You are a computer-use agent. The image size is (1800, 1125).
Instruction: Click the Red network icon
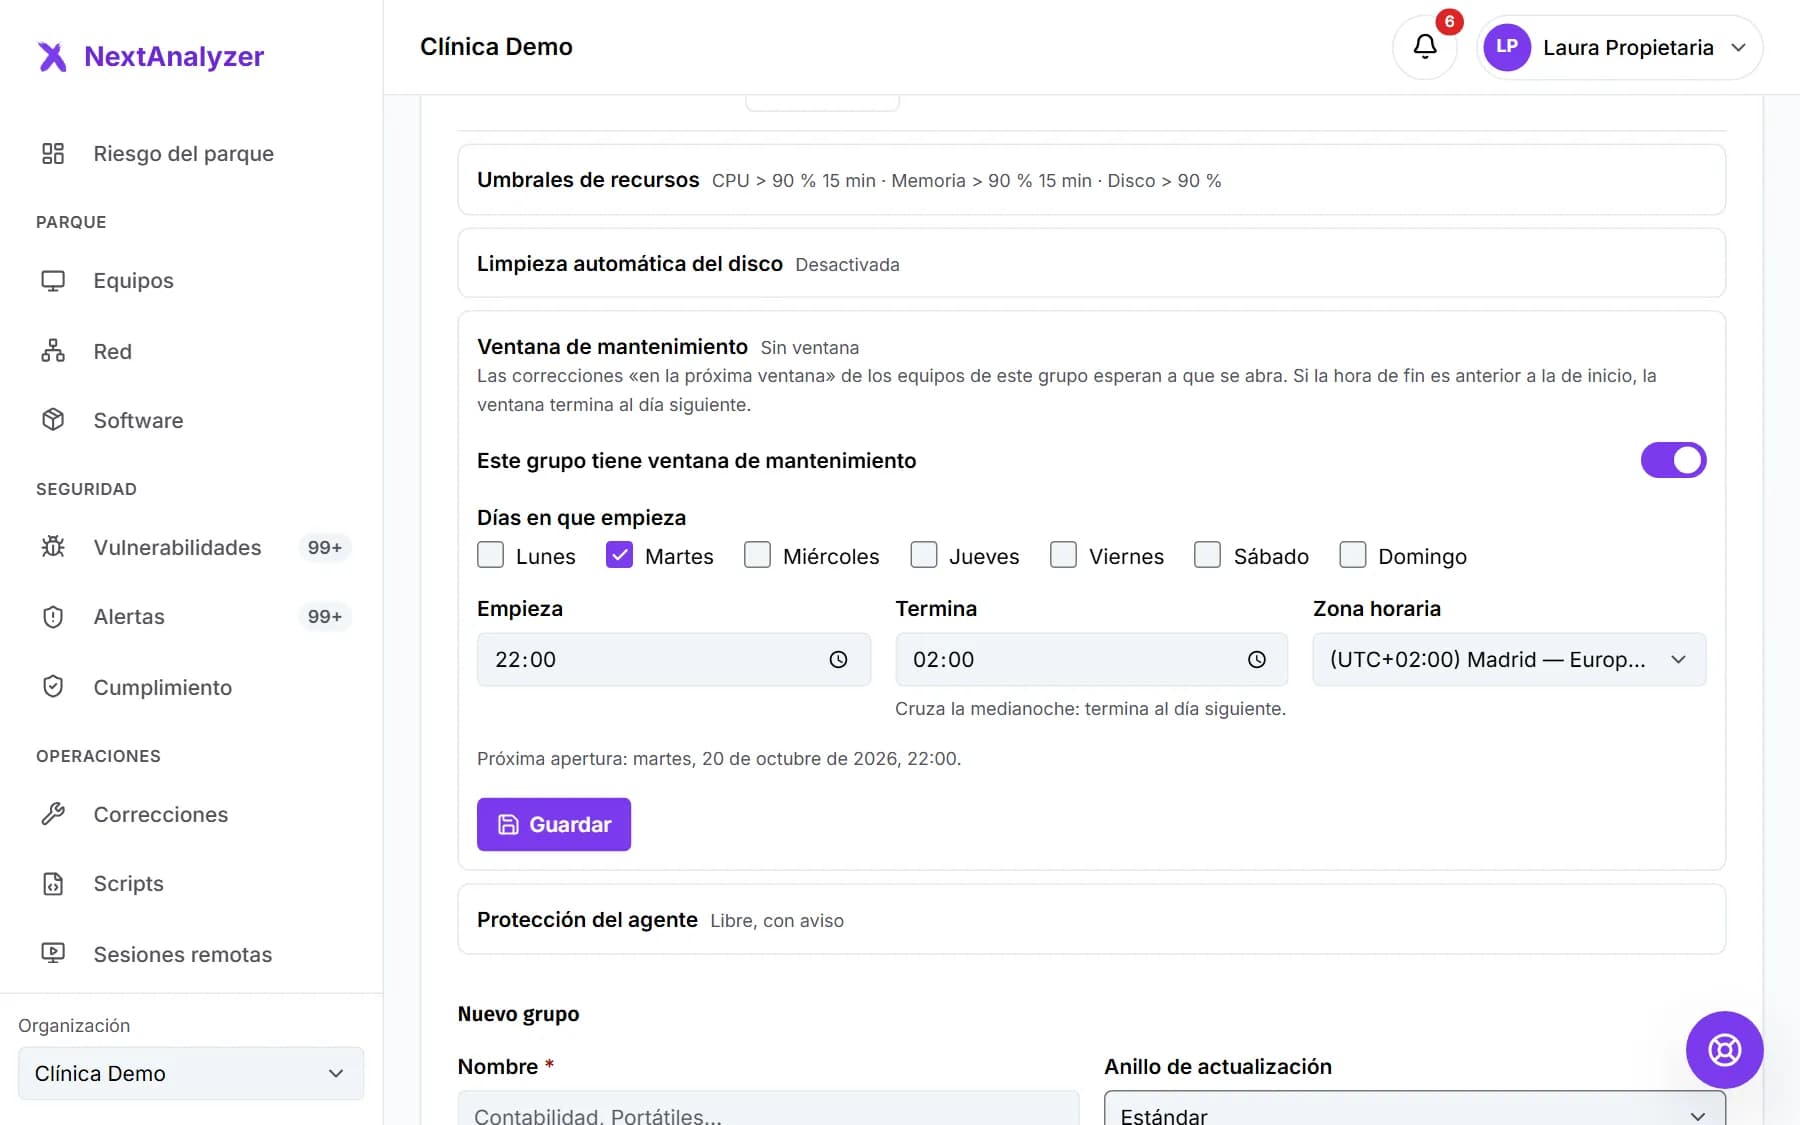pyautogui.click(x=53, y=351)
